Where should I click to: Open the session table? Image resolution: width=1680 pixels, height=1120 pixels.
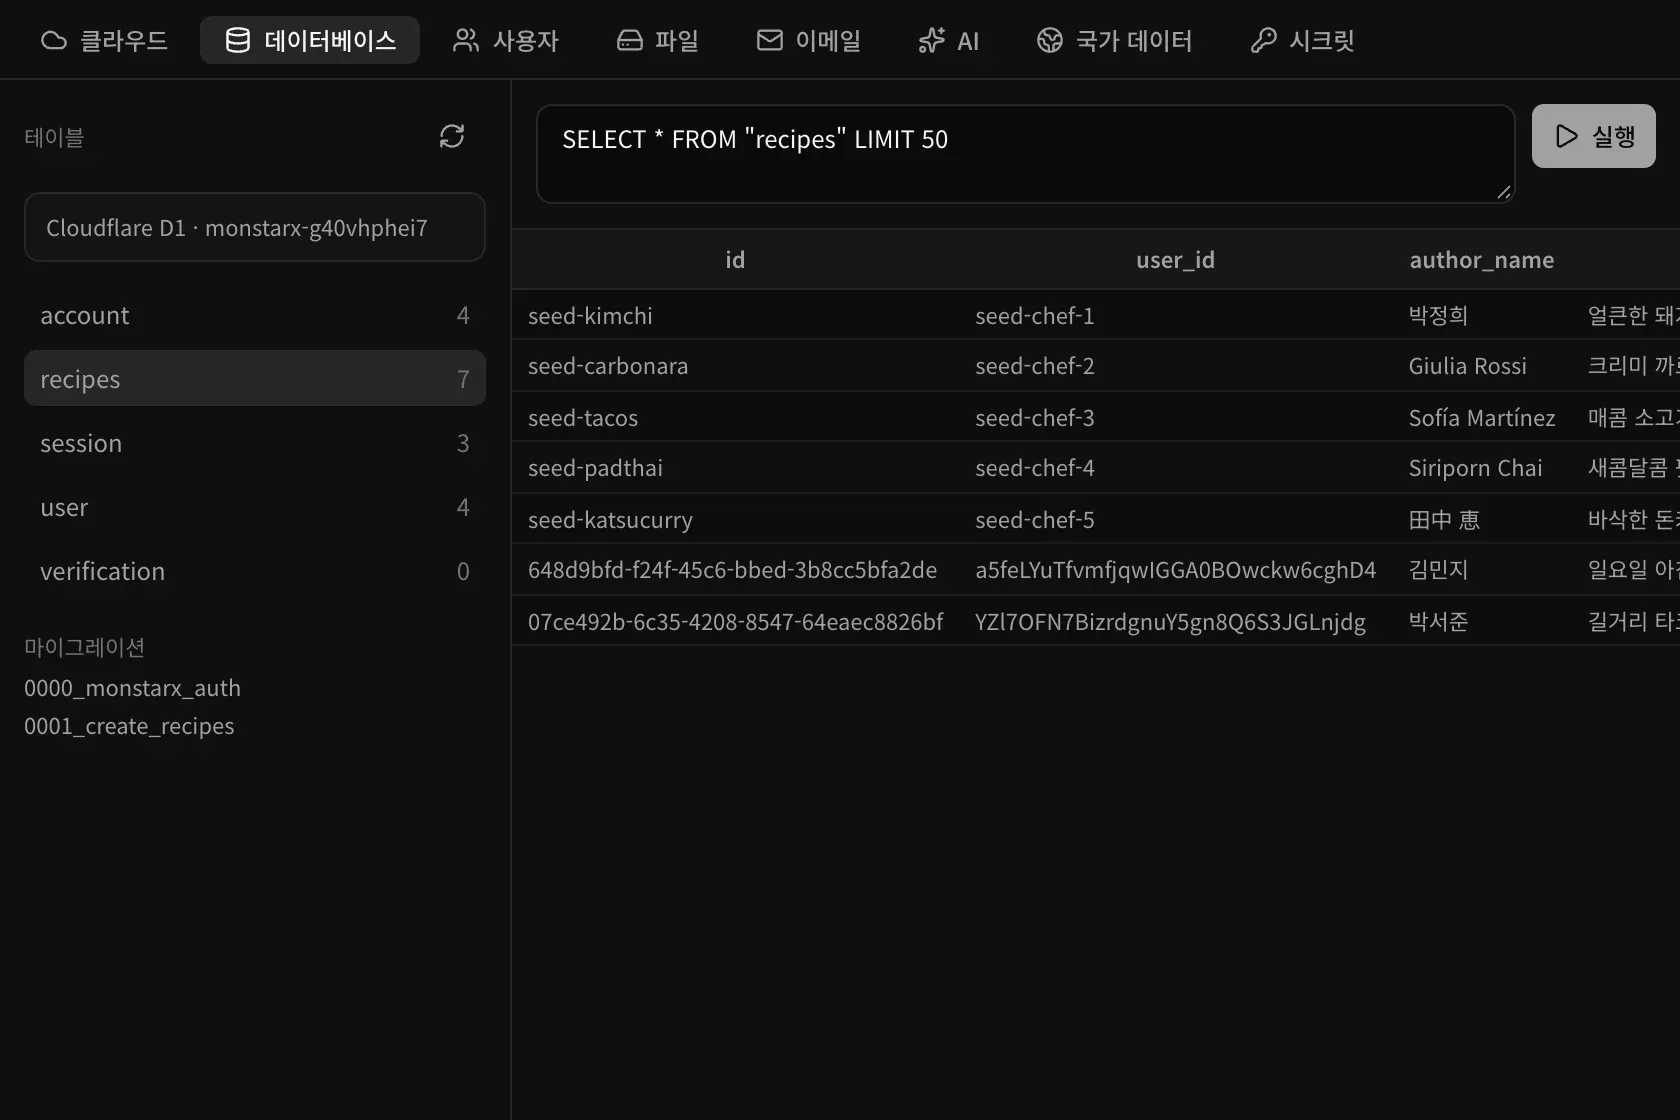click(255, 443)
